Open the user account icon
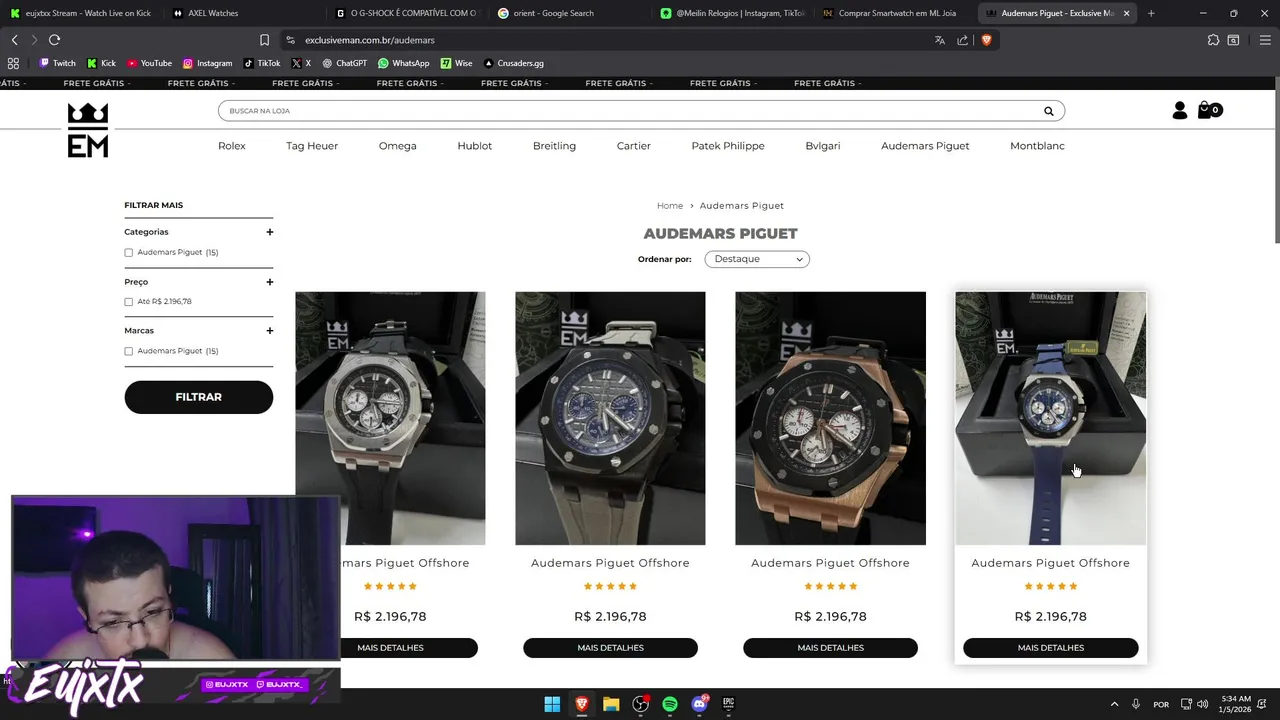The width and height of the screenshot is (1280, 720). 1180,110
